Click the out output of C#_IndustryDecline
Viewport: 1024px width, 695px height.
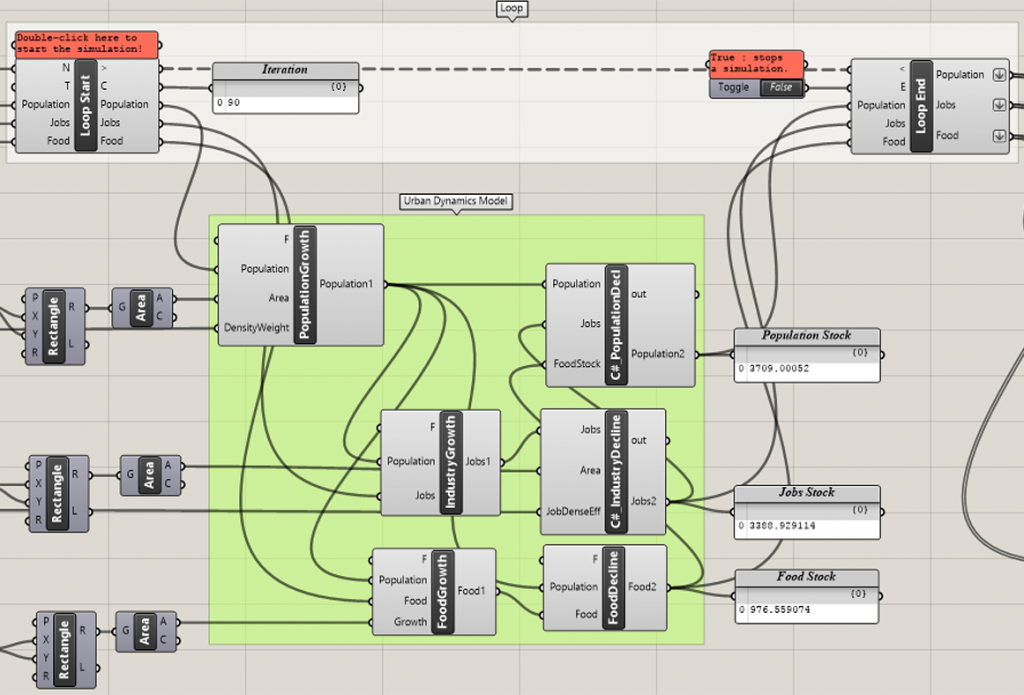pyautogui.click(x=639, y=441)
